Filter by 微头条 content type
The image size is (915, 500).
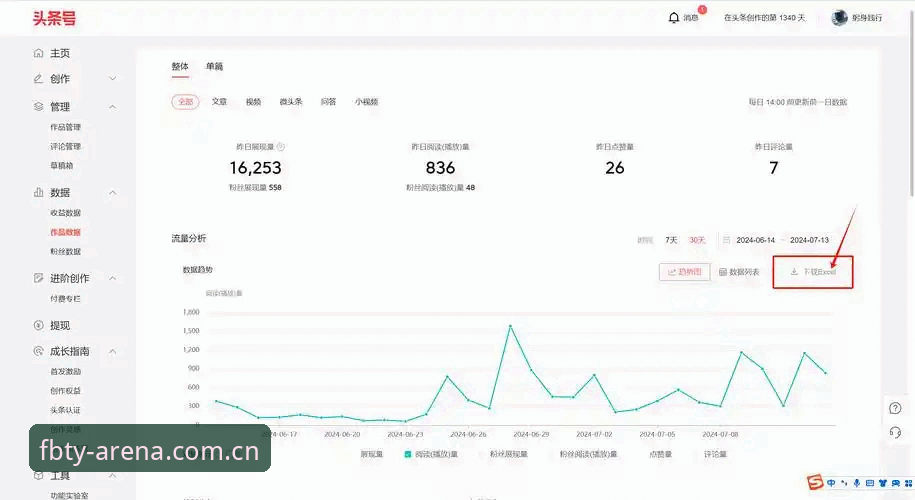(291, 102)
